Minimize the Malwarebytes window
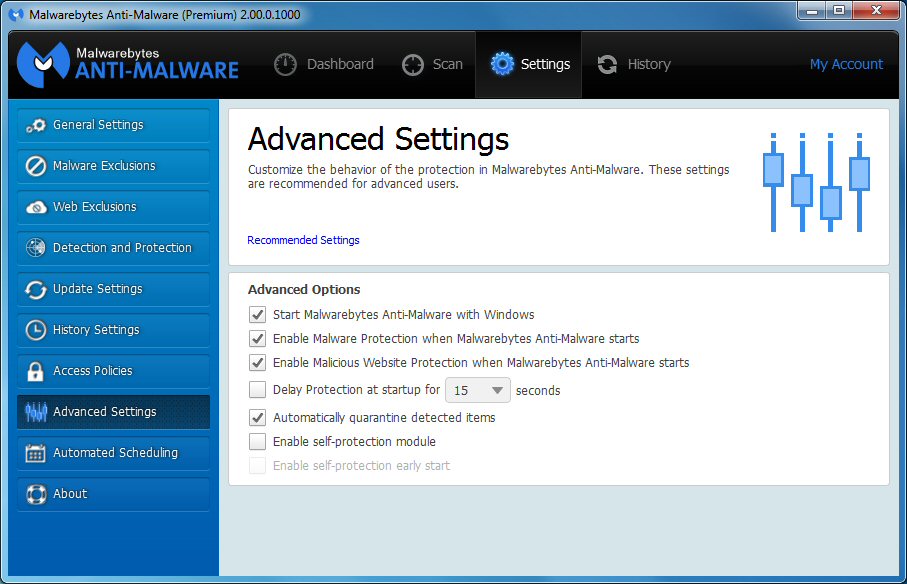Viewport: 907px width, 584px height. (x=812, y=10)
